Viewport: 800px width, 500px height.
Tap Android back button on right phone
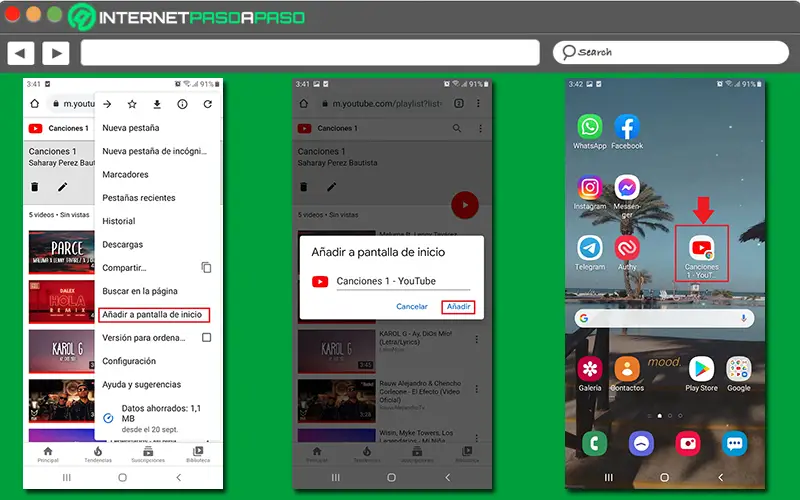pyautogui.click(x=720, y=477)
